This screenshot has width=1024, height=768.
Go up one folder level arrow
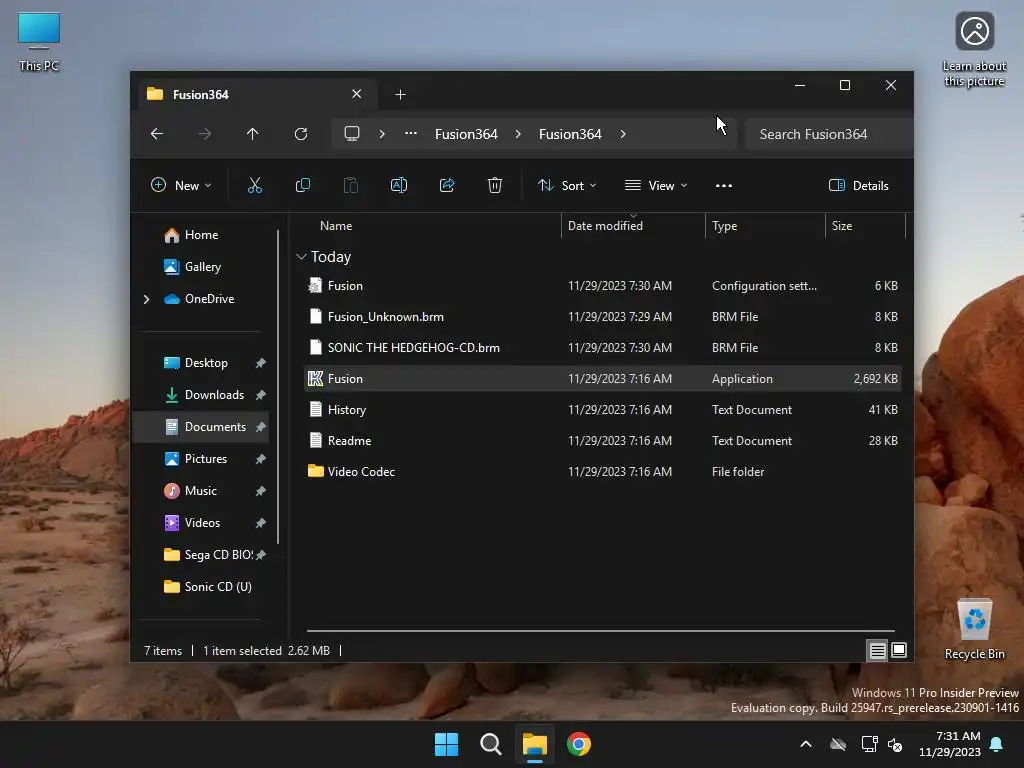(x=253, y=134)
